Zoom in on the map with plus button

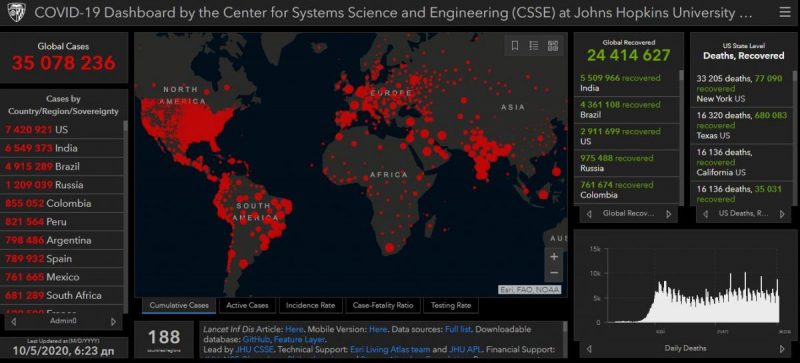pyautogui.click(x=554, y=257)
